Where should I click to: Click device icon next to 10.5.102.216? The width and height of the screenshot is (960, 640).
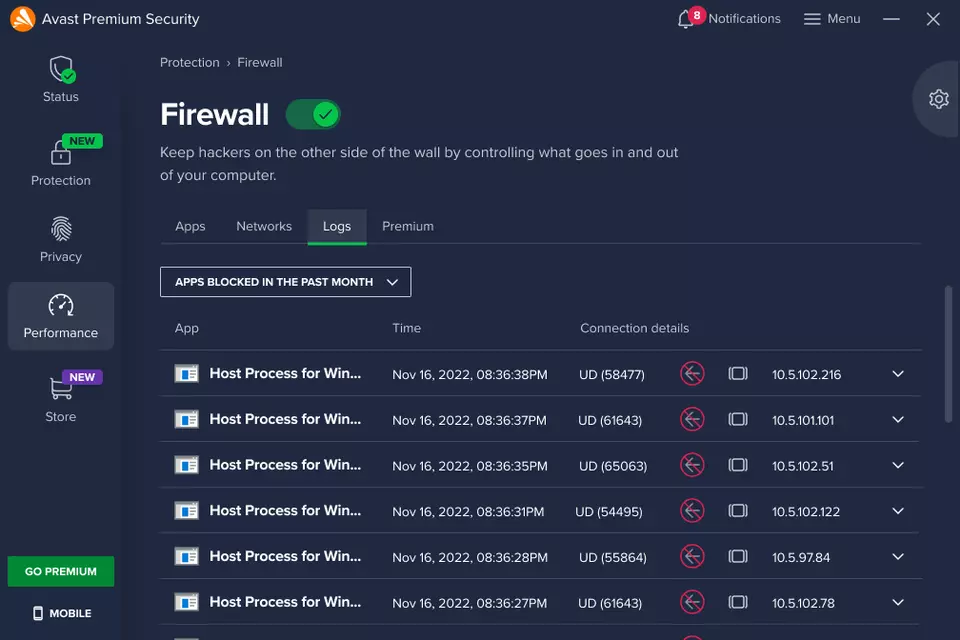(x=738, y=374)
